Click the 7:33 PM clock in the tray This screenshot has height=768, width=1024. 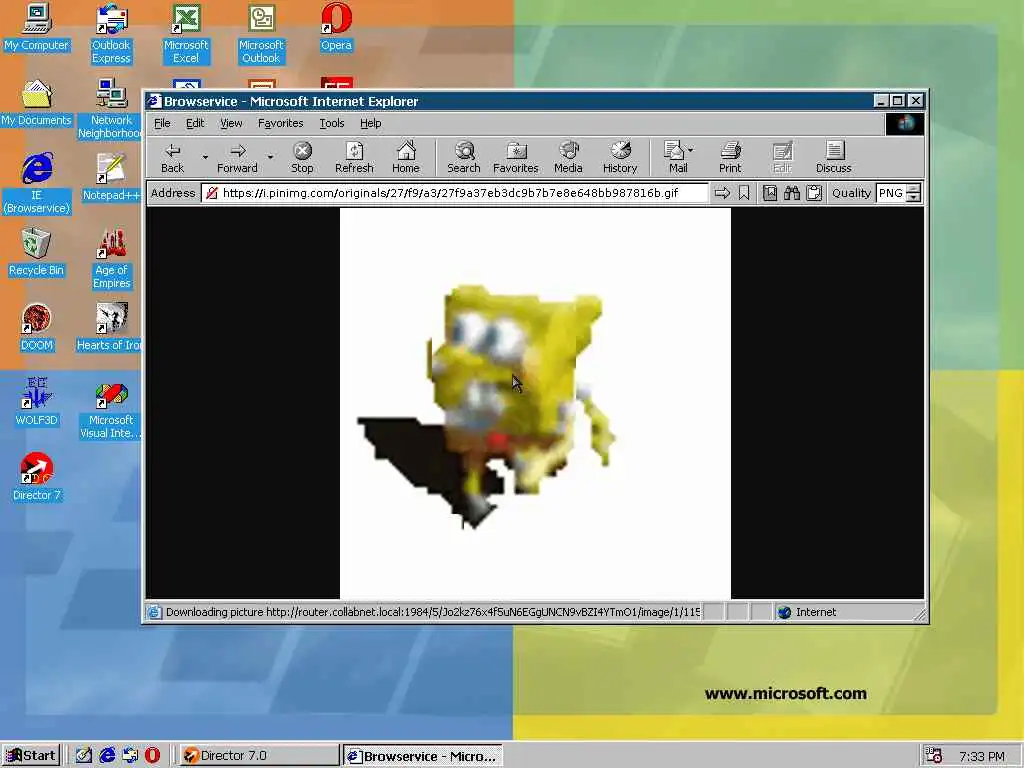[981, 756]
